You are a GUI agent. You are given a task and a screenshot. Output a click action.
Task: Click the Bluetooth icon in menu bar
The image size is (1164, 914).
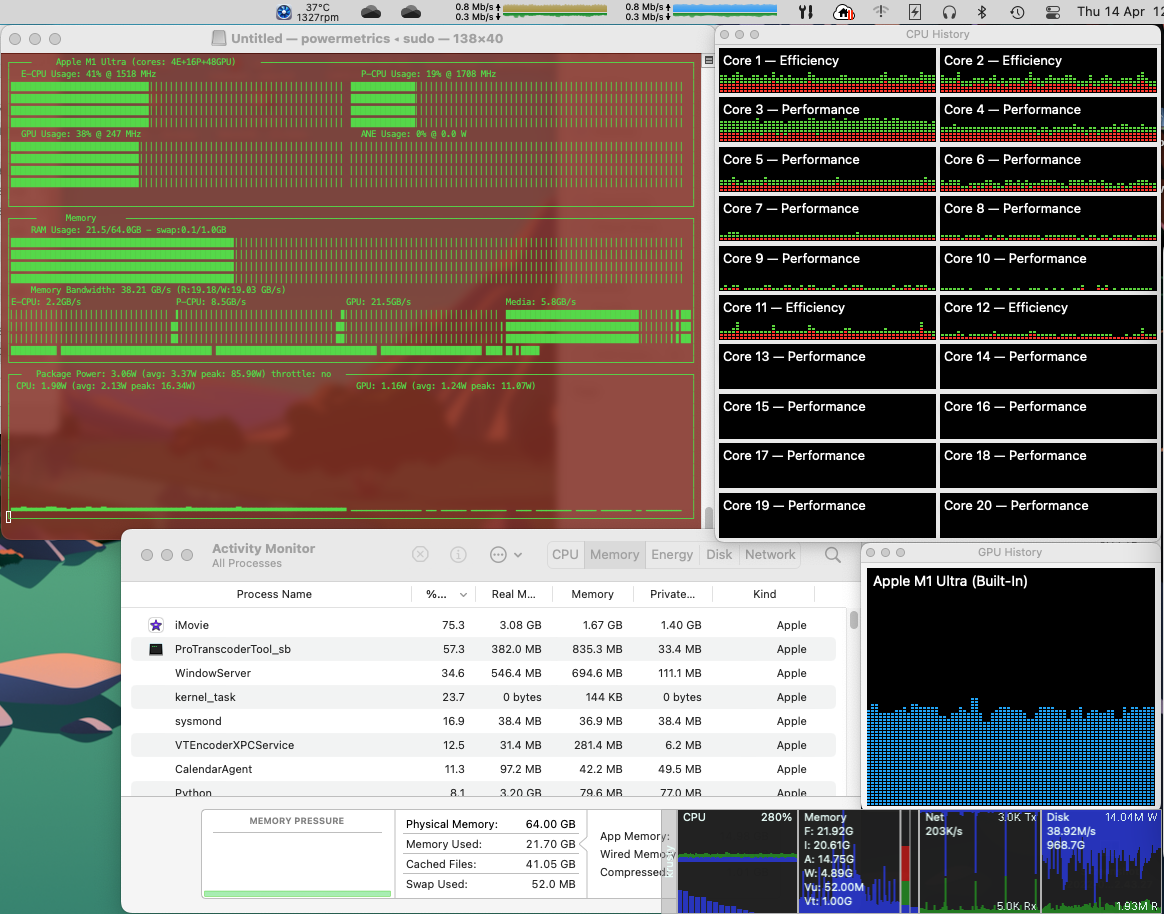click(982, 12)
